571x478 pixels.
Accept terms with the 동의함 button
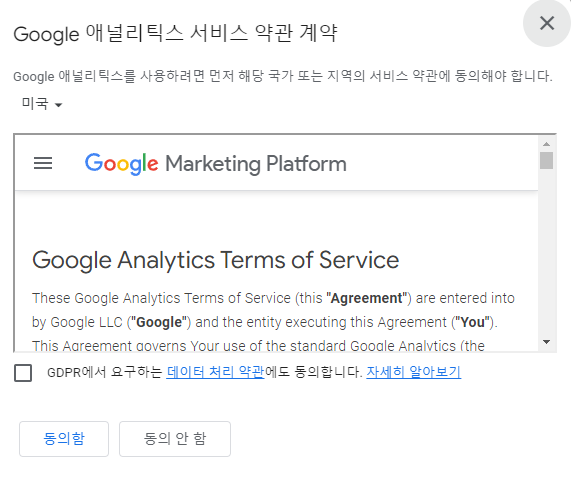pyautogui.click(x=64, y=439)
